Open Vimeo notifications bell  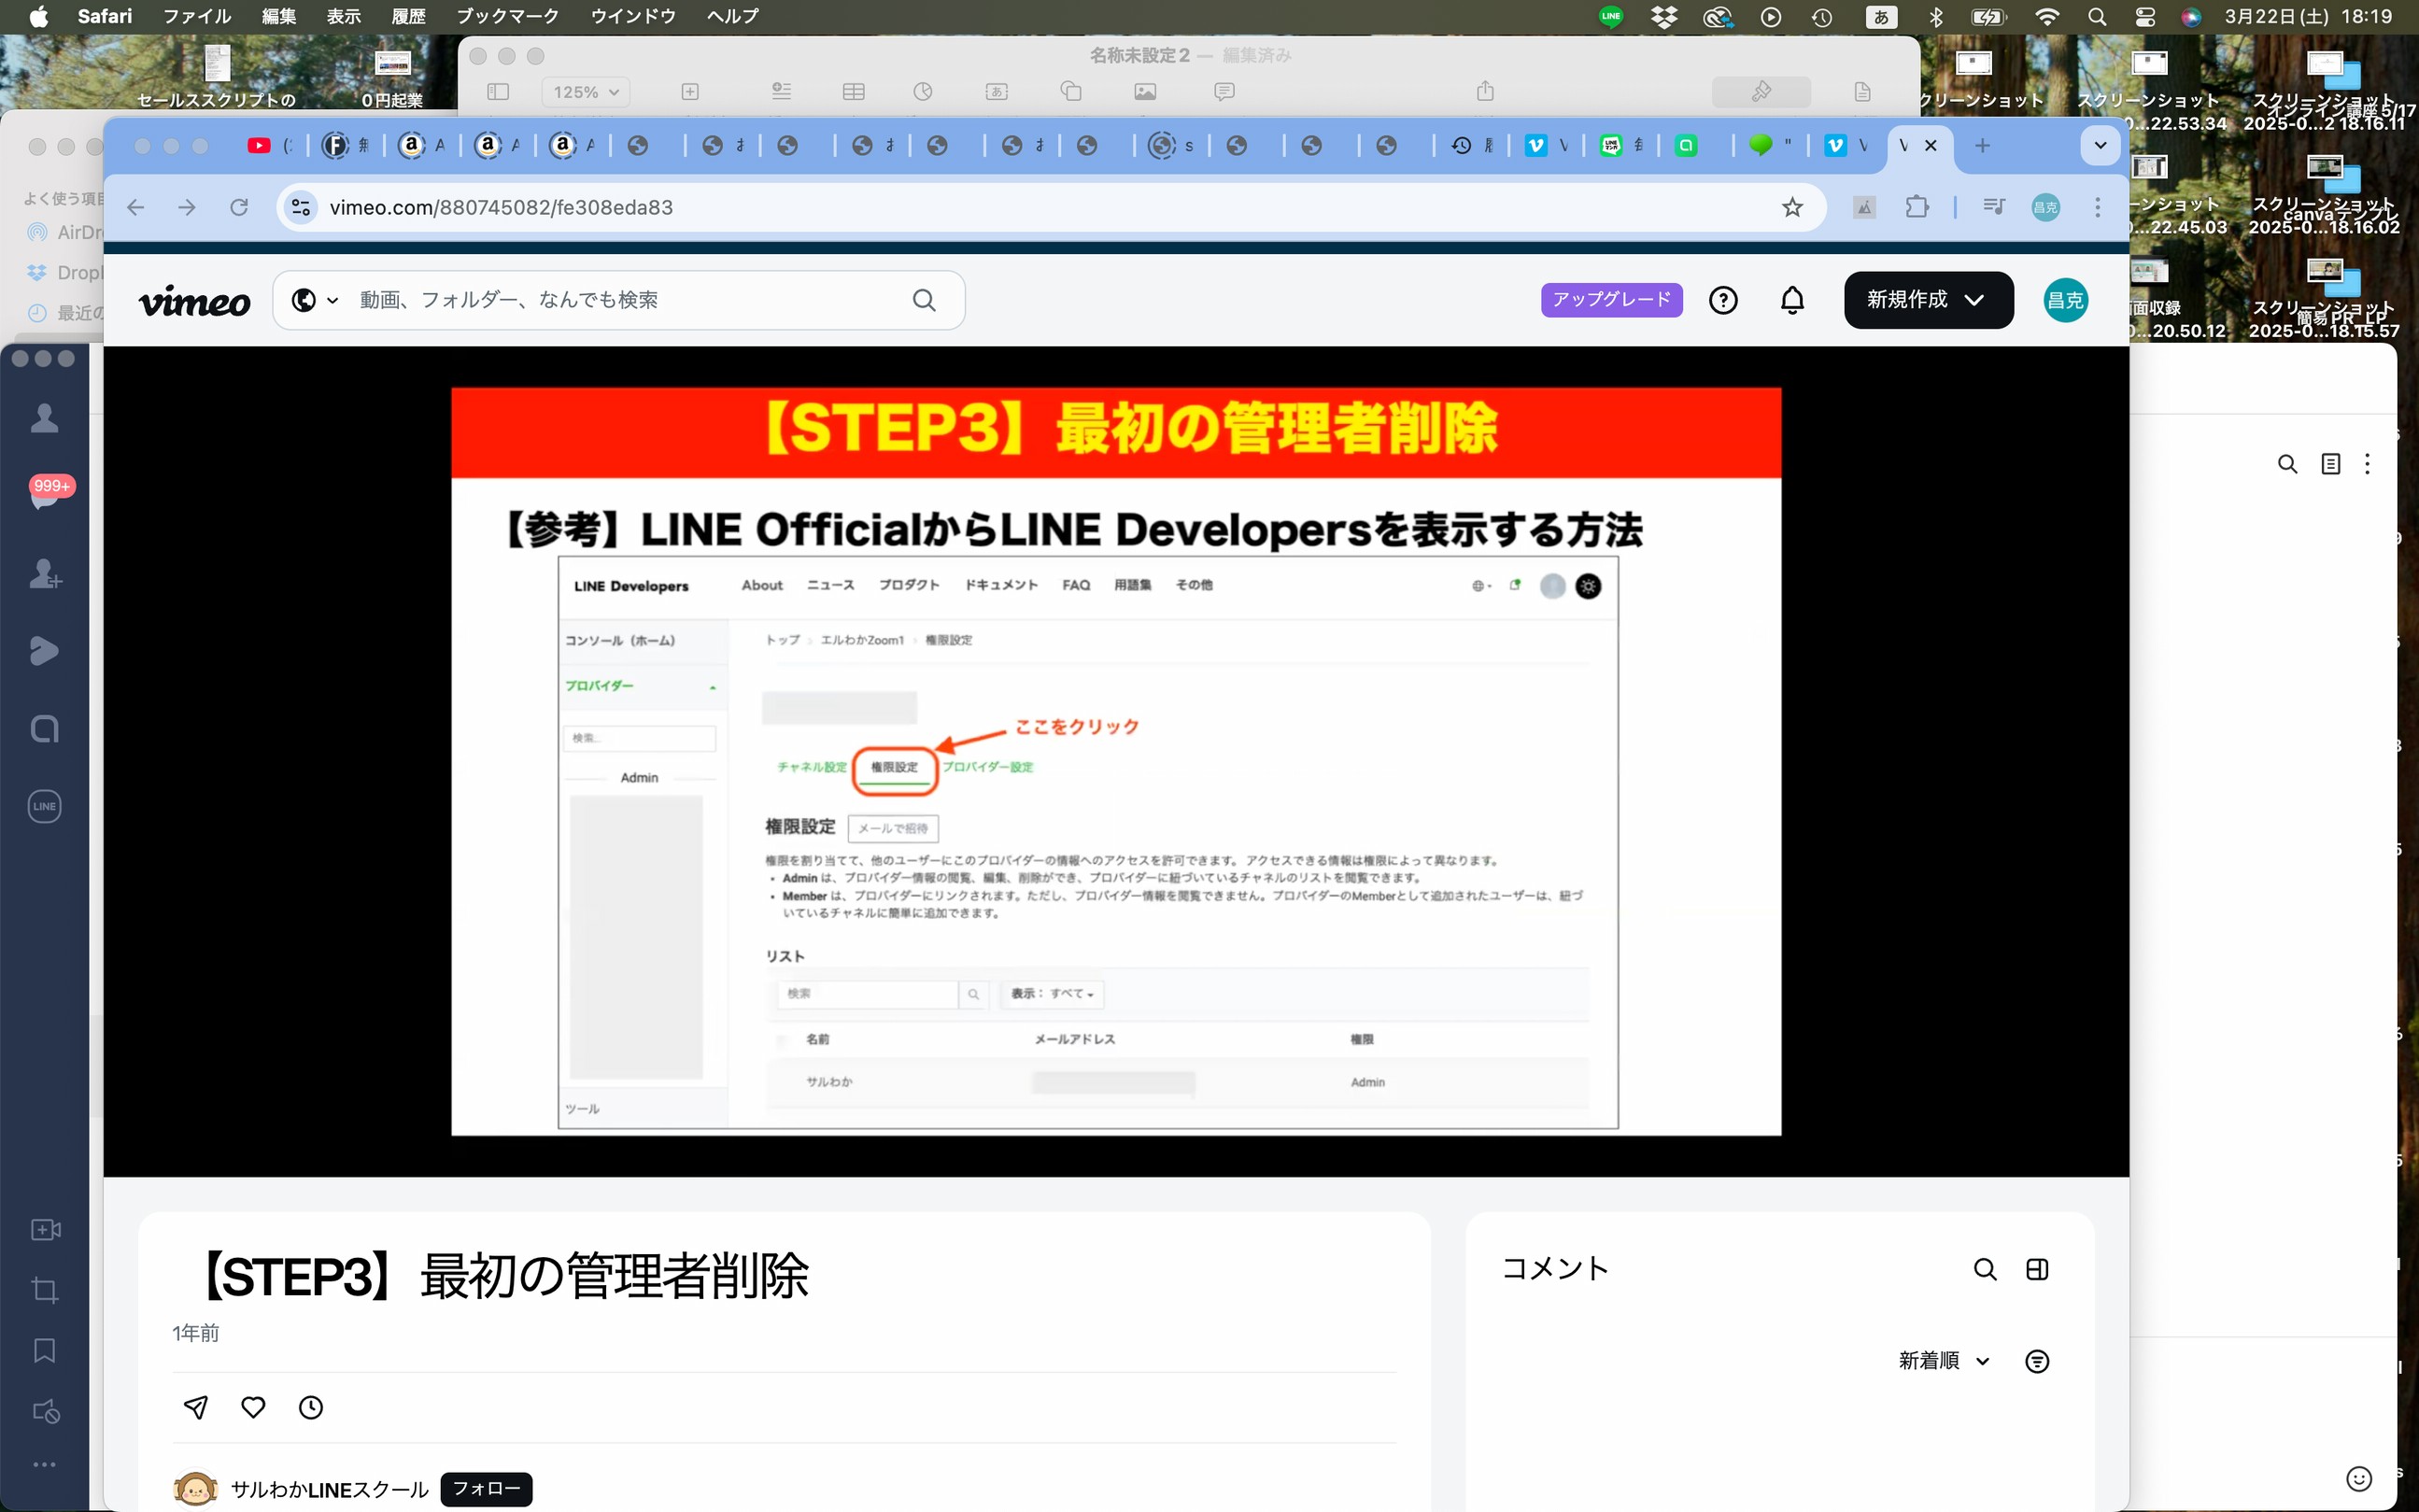[1792, 300]
